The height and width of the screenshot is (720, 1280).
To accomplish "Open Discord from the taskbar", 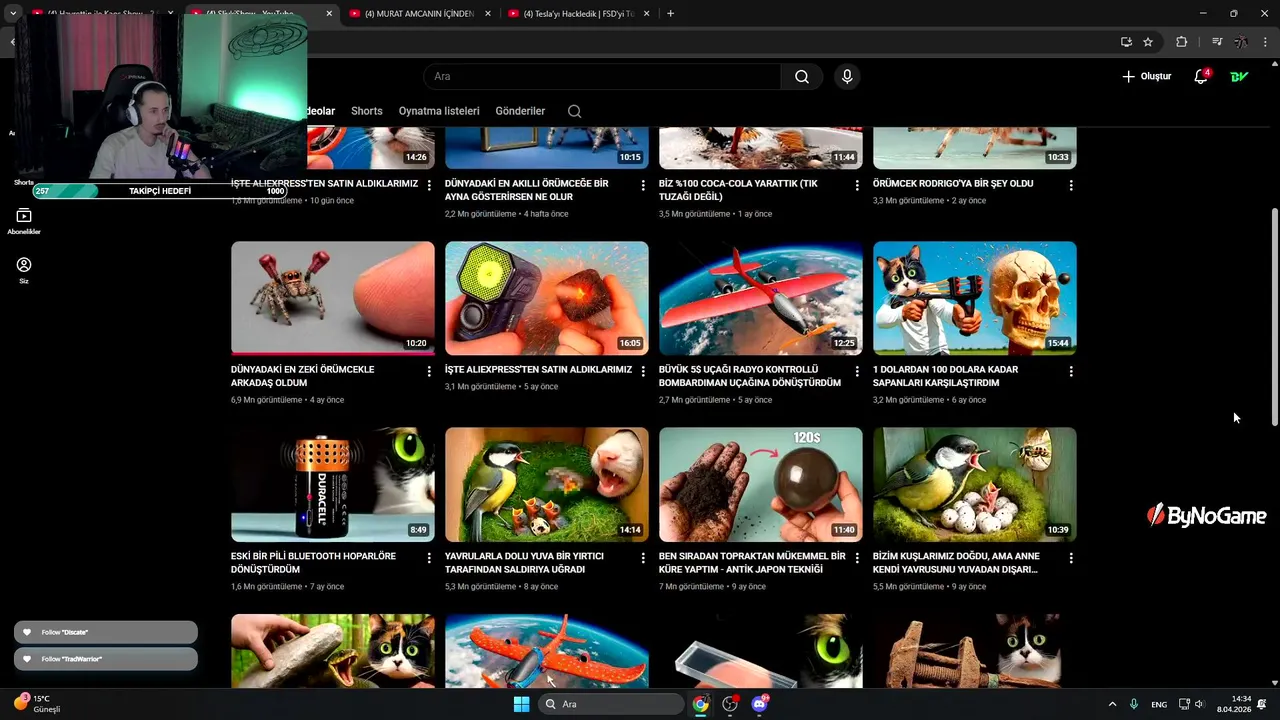I will coord(759,704).
